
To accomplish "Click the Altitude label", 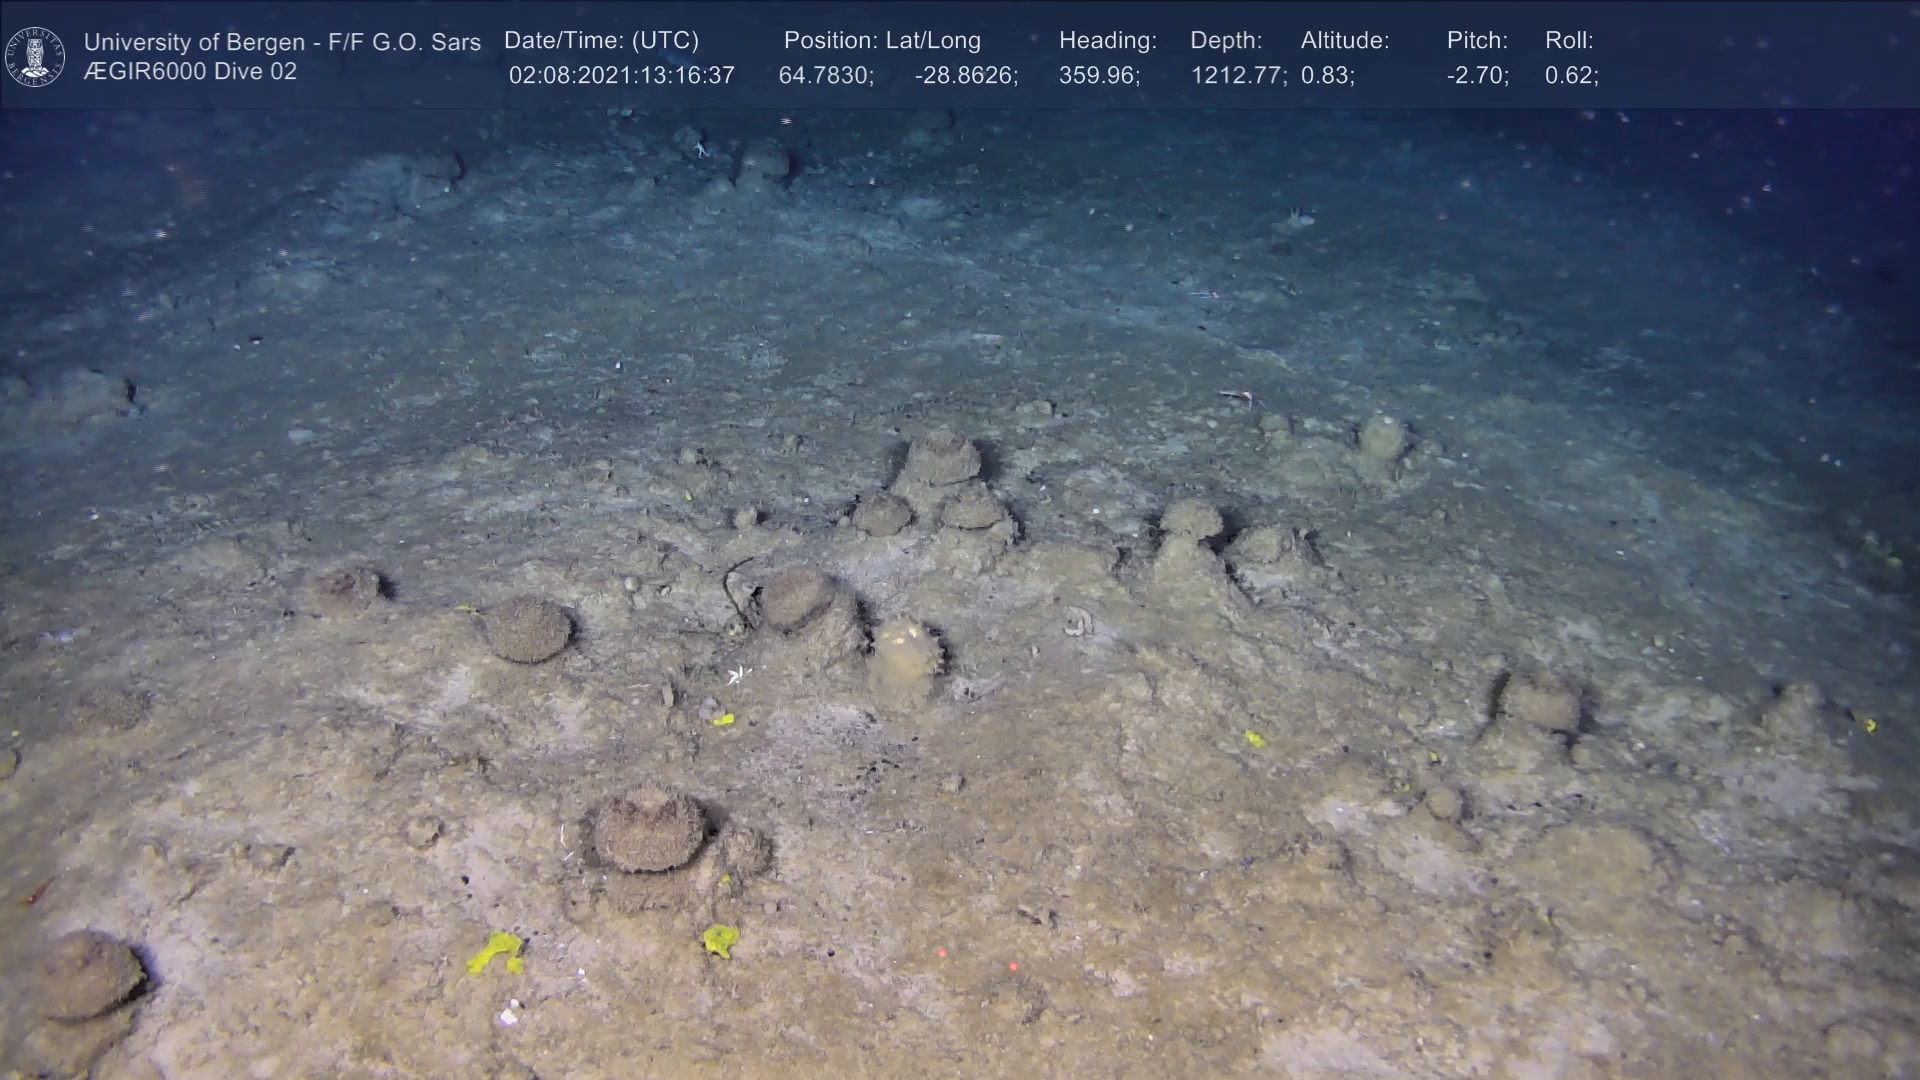I will (x=1345, y=40).
